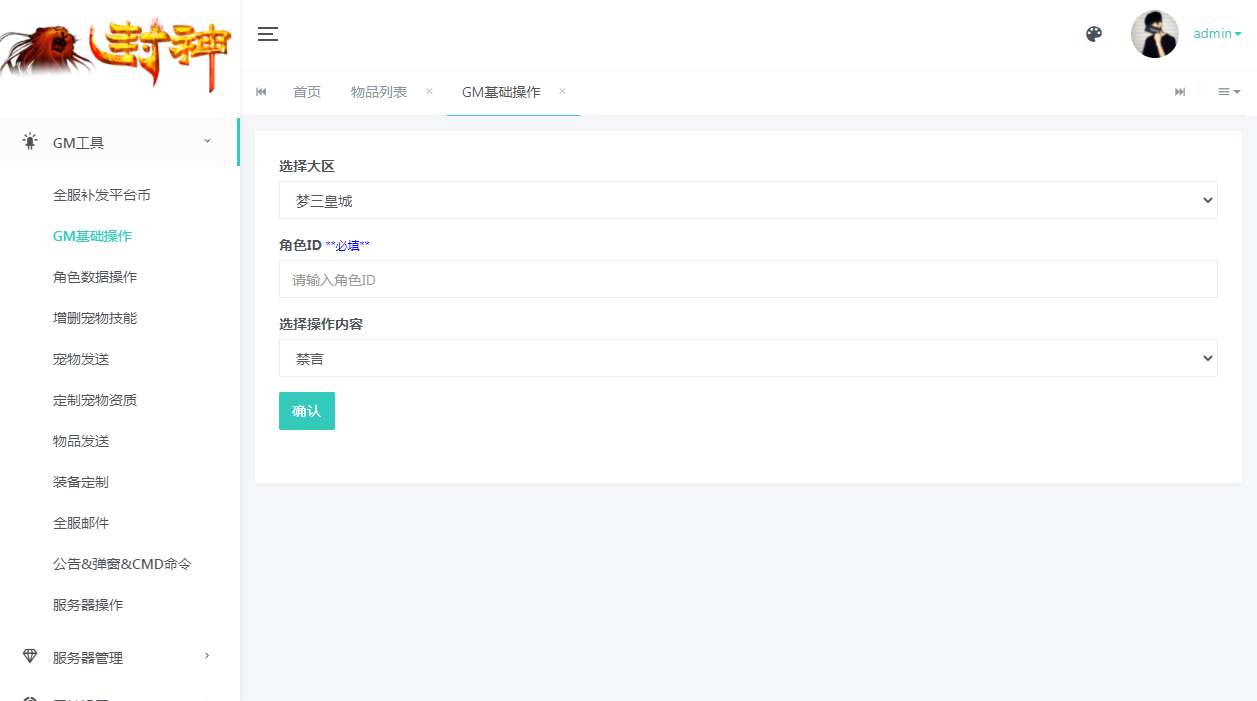Open the 全服邮件 sidebar page

(x=80, y=522)
